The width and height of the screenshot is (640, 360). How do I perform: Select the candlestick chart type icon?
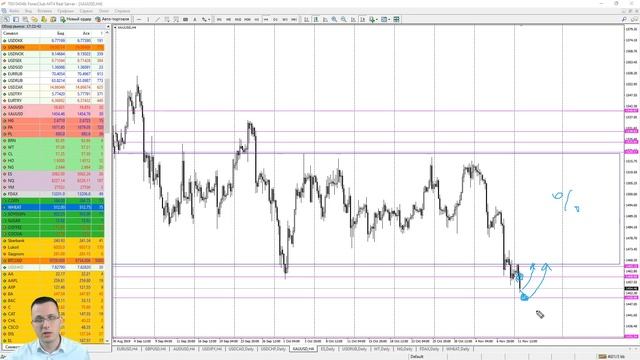coord(316,19)
